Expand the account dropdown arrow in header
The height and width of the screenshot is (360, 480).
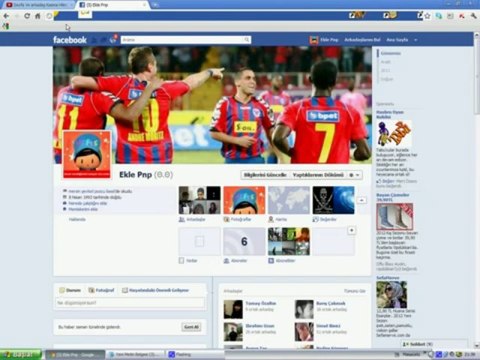click(x=416, y=40)
